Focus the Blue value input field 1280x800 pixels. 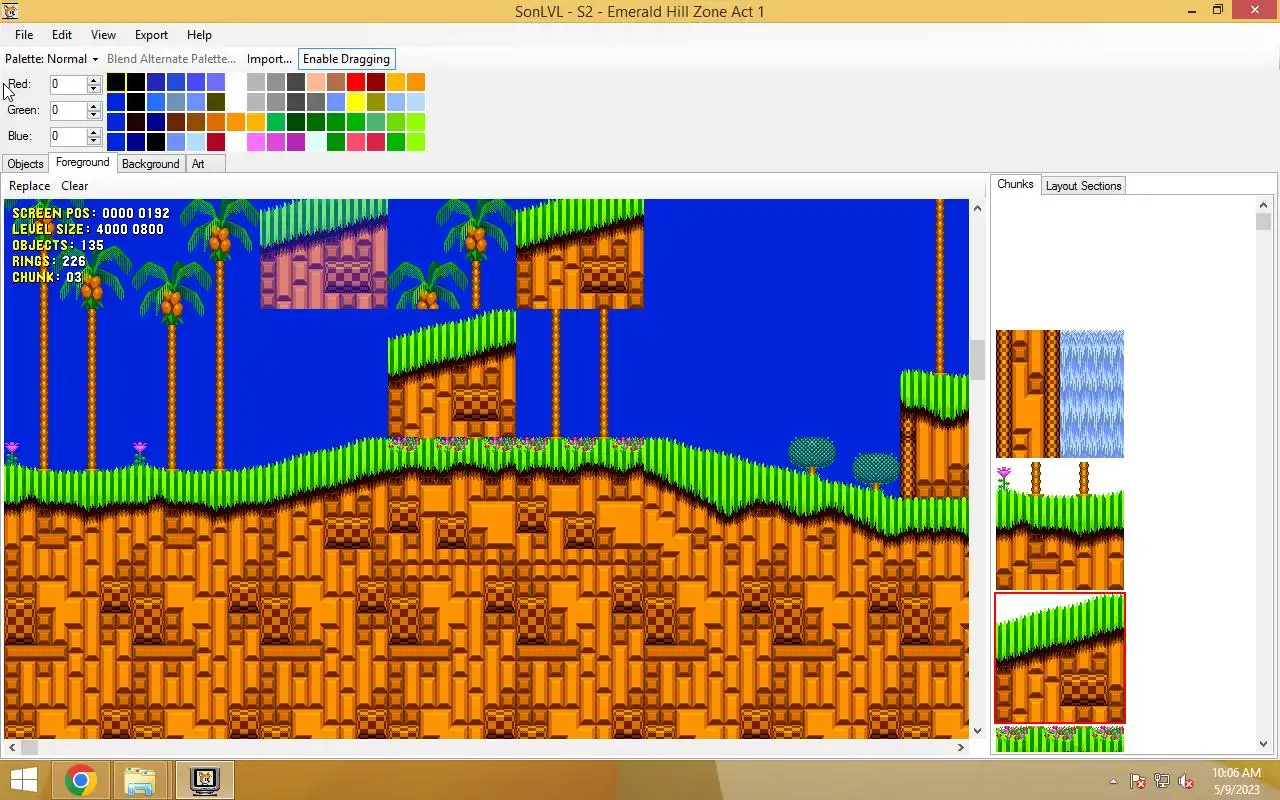click(68, 137)
